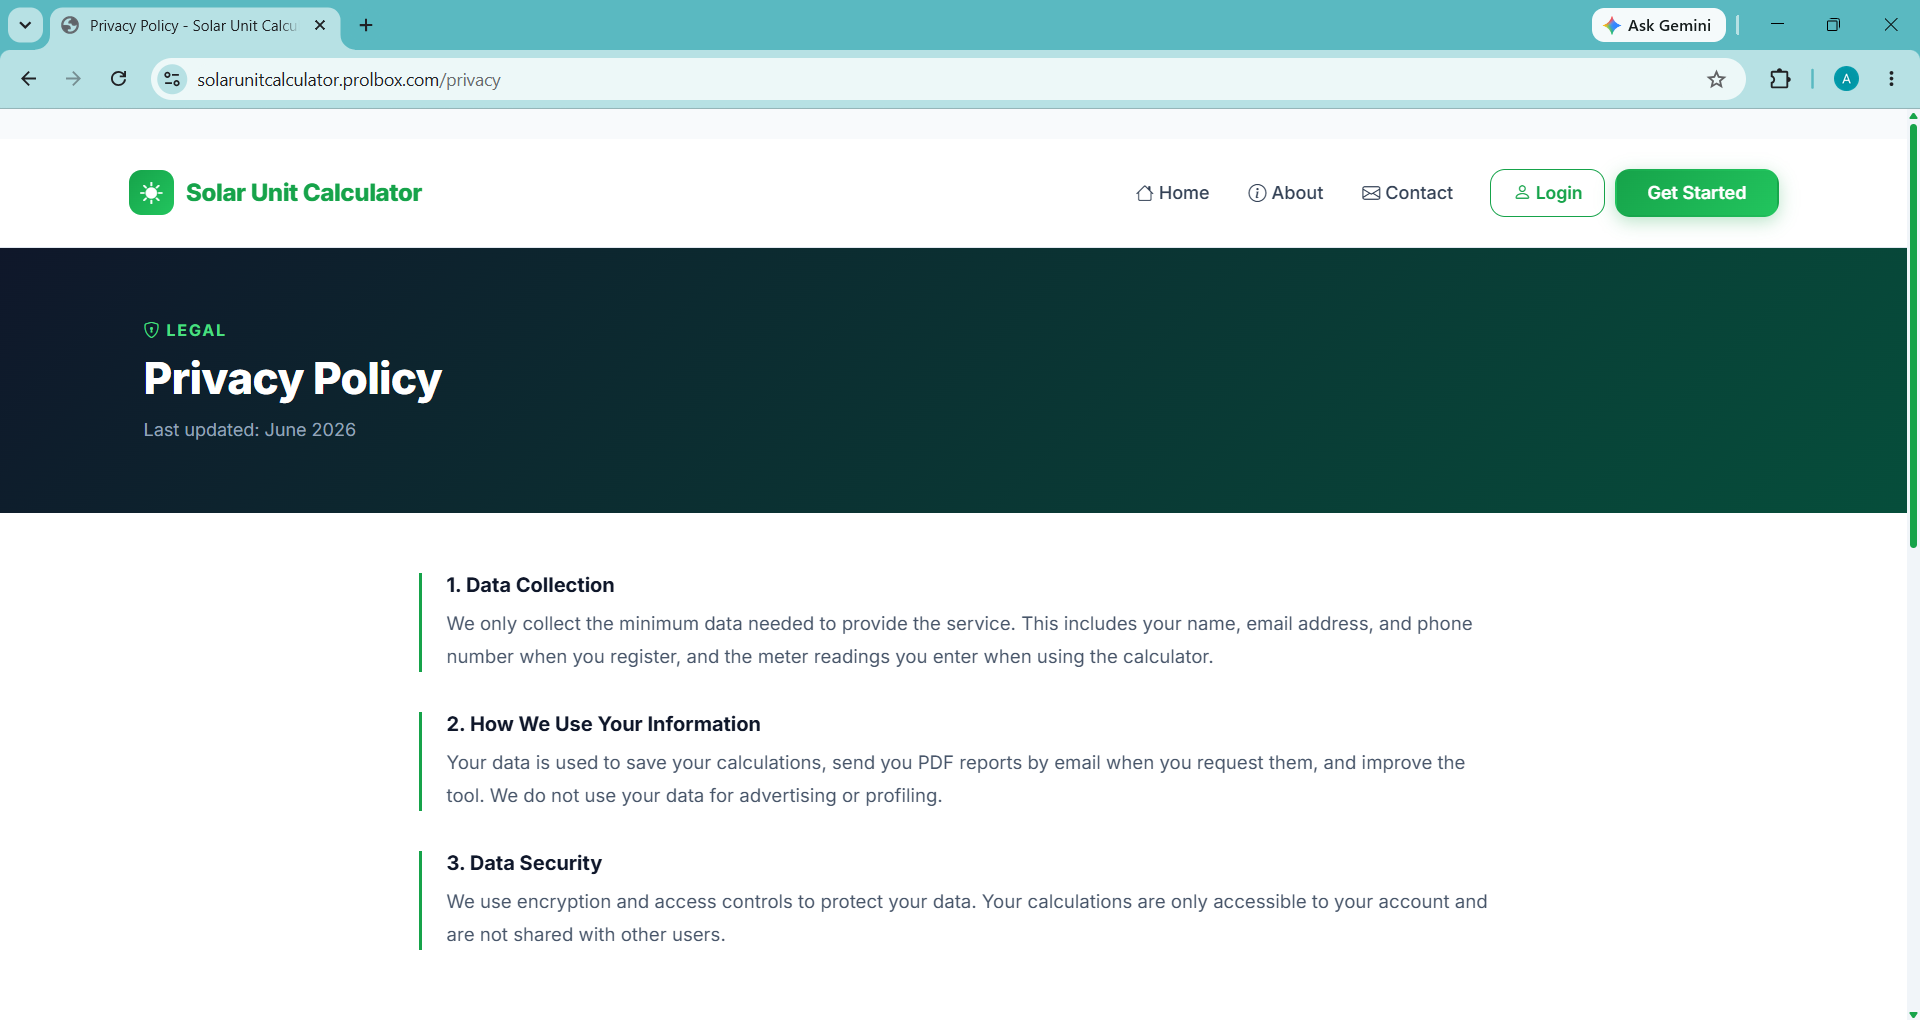
Task: Click the Solar Unit Calculator brand name
Action: (x=304, y=193)
